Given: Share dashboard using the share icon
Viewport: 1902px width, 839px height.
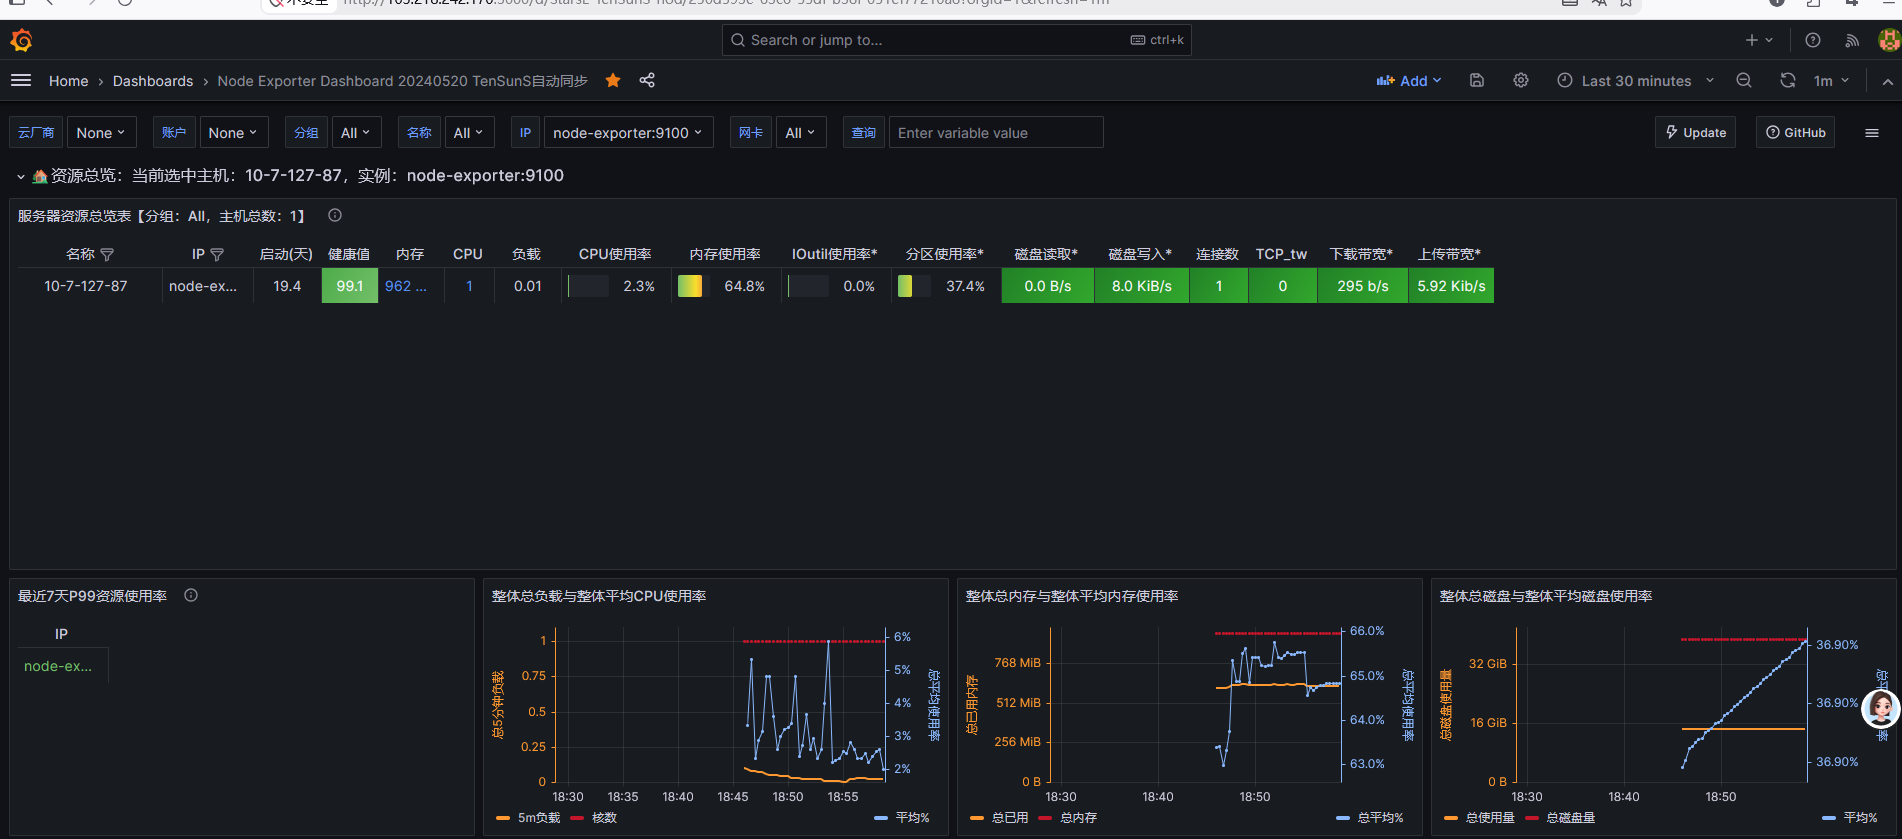Looking at the screenshot, I should tap(647, 81).
